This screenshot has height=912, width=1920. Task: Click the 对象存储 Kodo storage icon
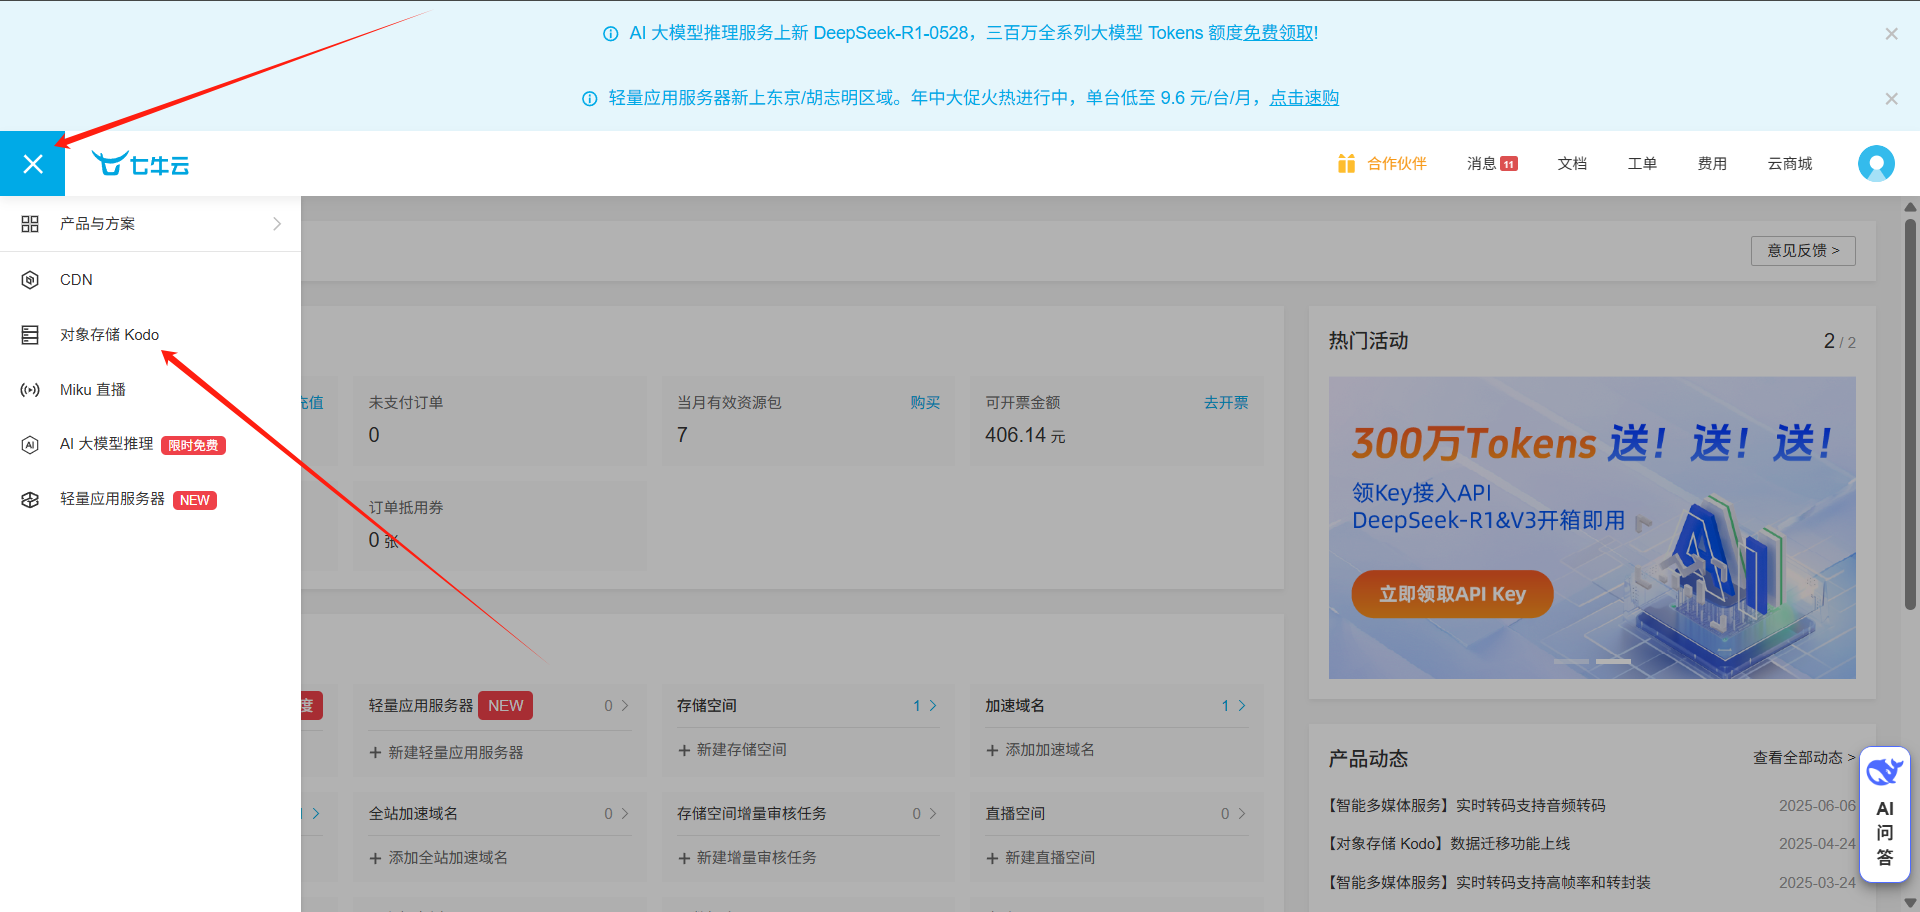click(30, 335)
